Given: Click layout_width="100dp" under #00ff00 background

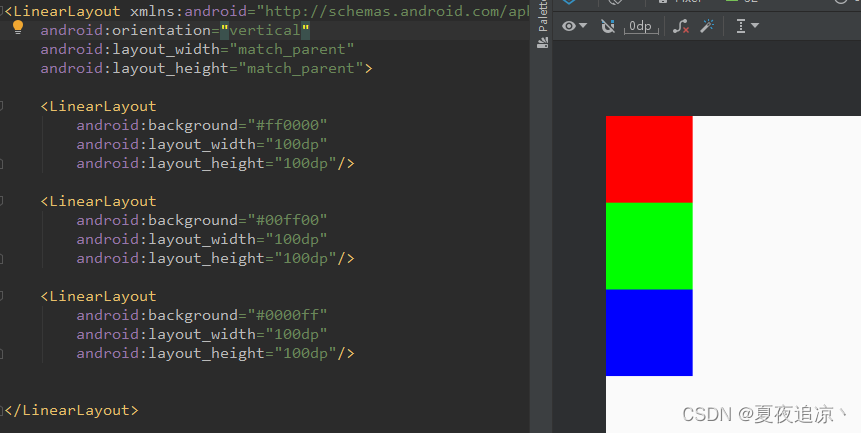Looking at the screenshot, I should click(x=202, y=239).
